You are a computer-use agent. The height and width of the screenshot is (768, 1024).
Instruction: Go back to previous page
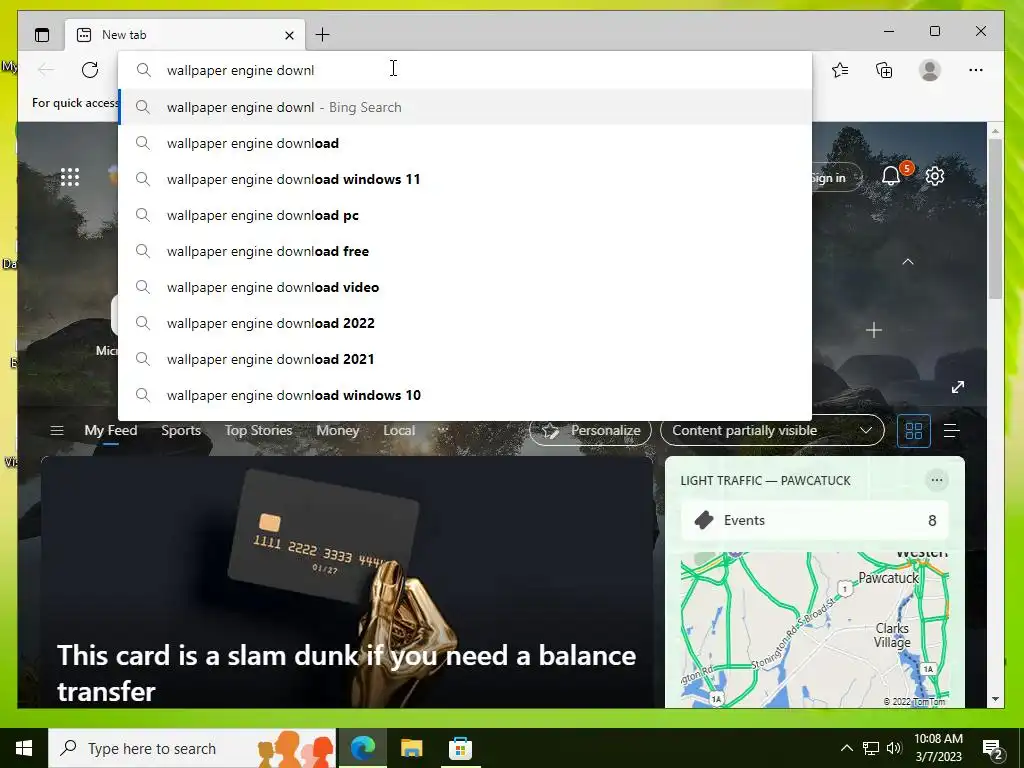pyautogui.click(x=46, y=70)
